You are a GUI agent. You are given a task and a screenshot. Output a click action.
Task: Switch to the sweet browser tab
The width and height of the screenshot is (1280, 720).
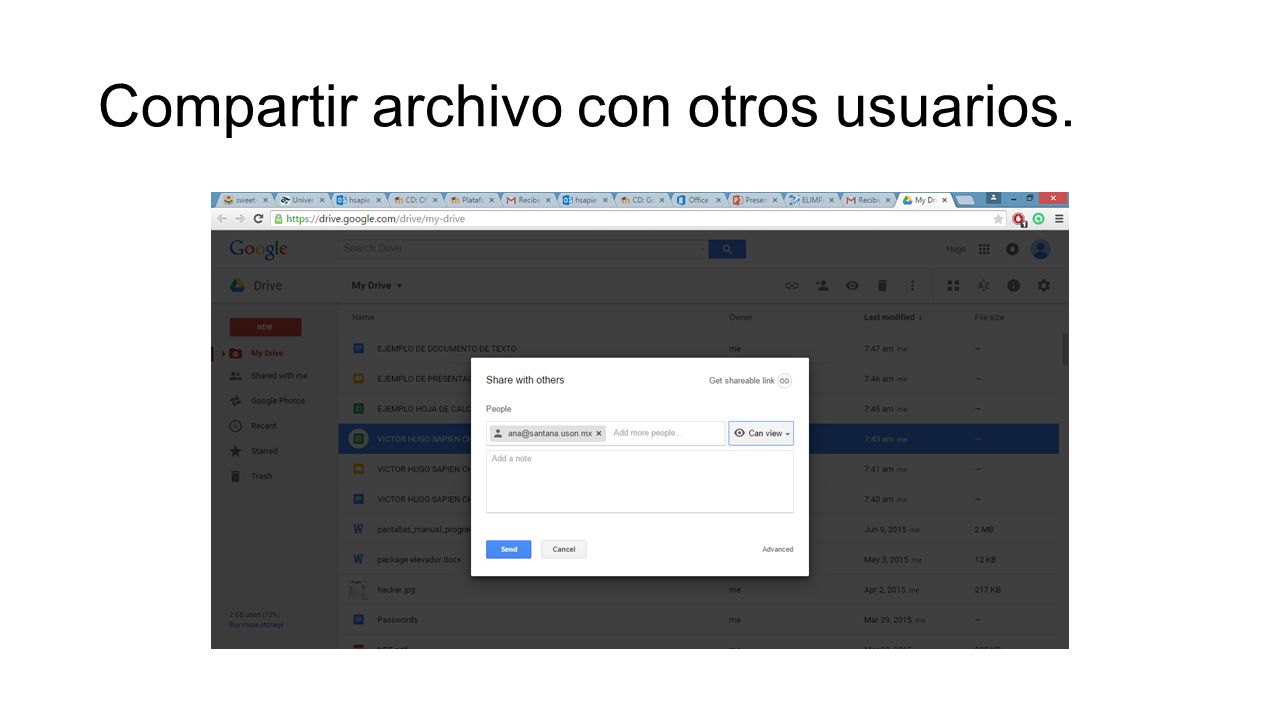click(245, 200)
